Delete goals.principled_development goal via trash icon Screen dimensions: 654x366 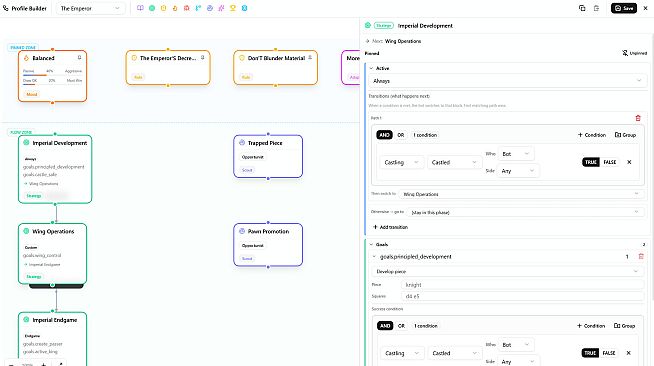pyautogui.click(x=641, y=256)
